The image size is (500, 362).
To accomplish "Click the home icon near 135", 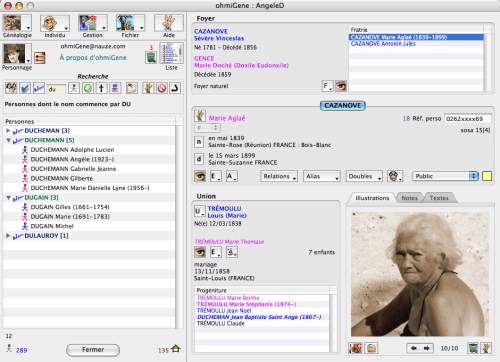I will click(x=176, y=349).
